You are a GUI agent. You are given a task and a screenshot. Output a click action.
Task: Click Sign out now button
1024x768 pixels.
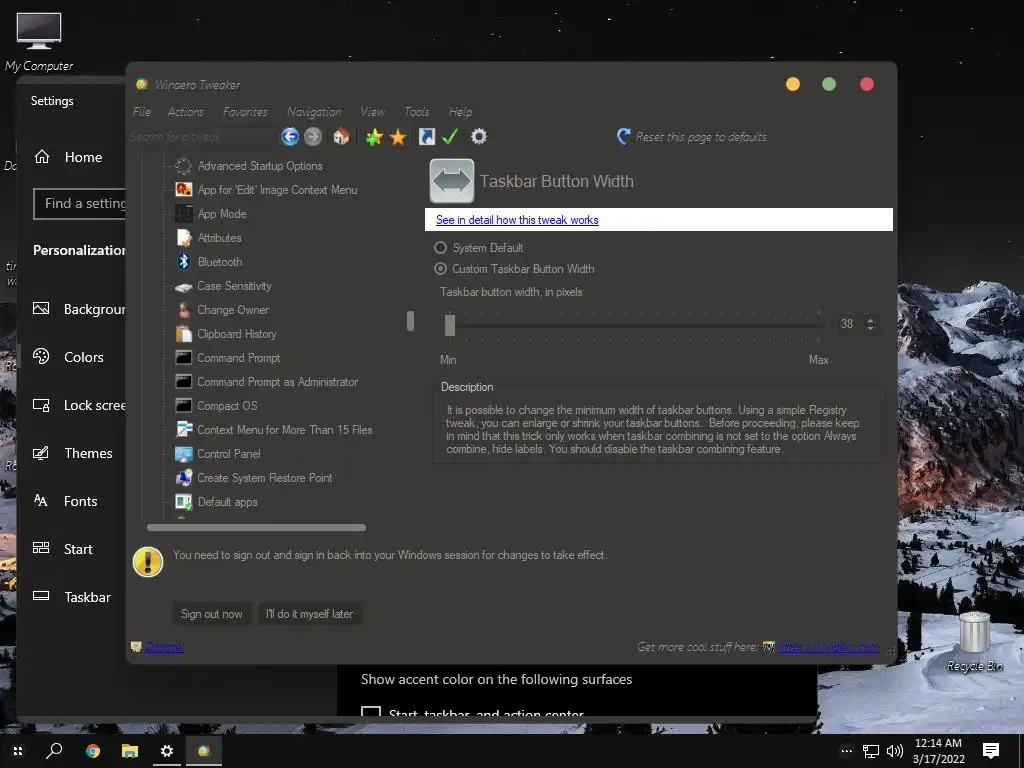[212, 614]
